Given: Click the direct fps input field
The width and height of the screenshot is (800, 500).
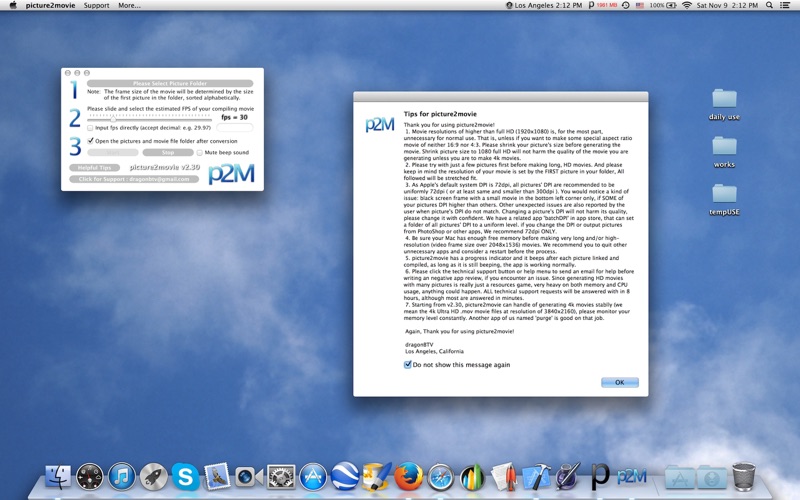Looking at the screenshot, I should [234, 128].
